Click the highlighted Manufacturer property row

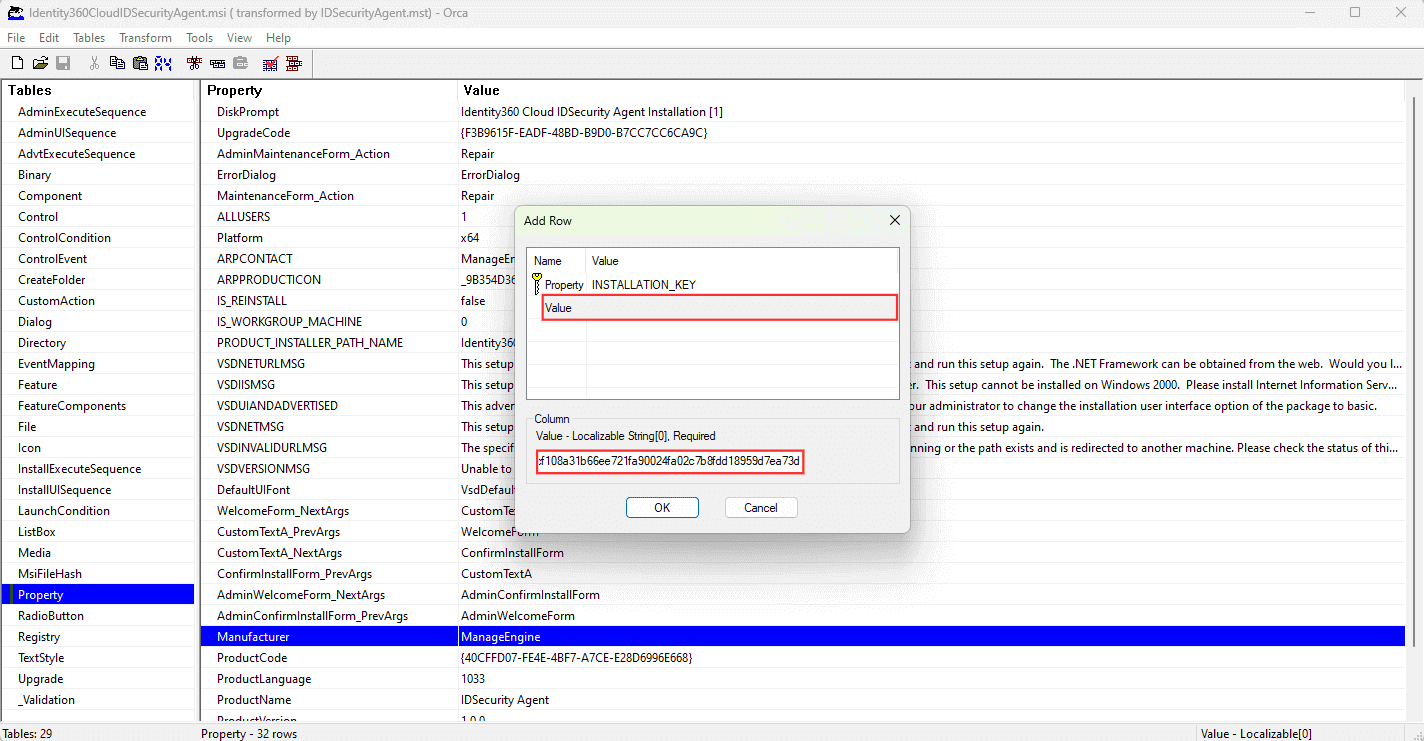tap(803, 637)
